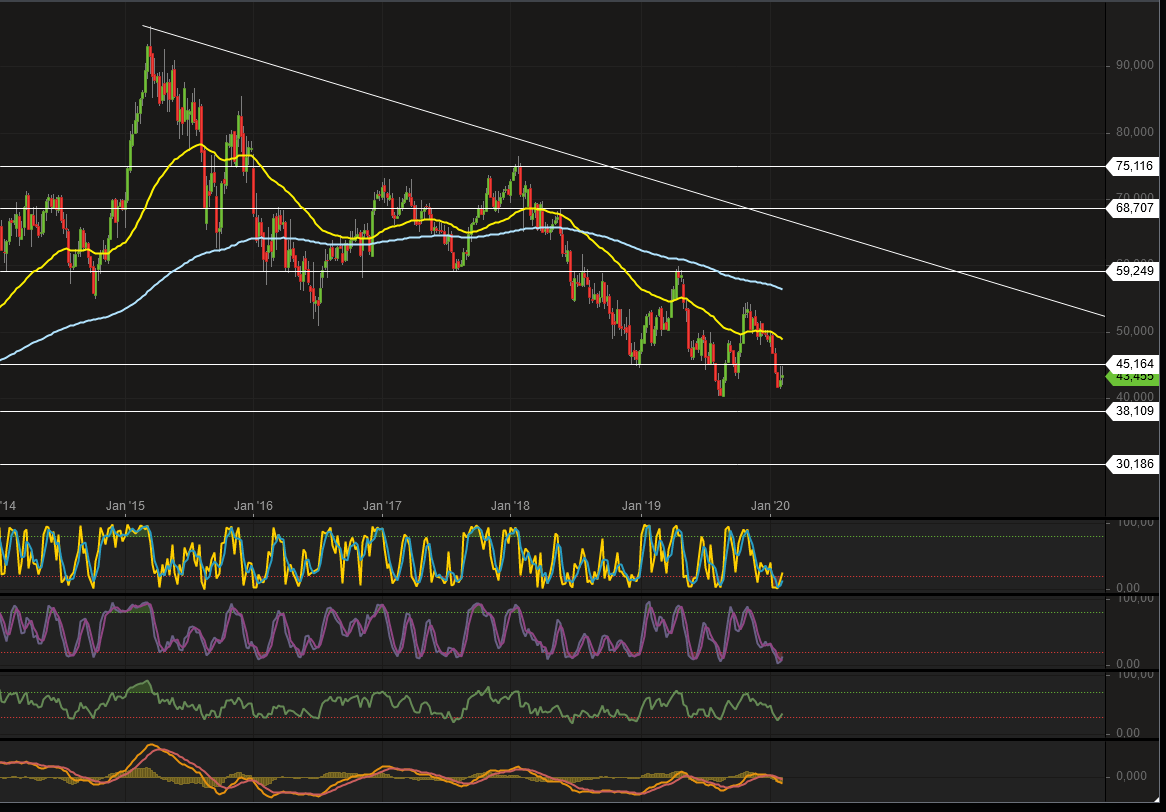This screenshot has width=1166, height=812.
Task: Select the 45,164 price level label
Action: tap(1133, 364)
